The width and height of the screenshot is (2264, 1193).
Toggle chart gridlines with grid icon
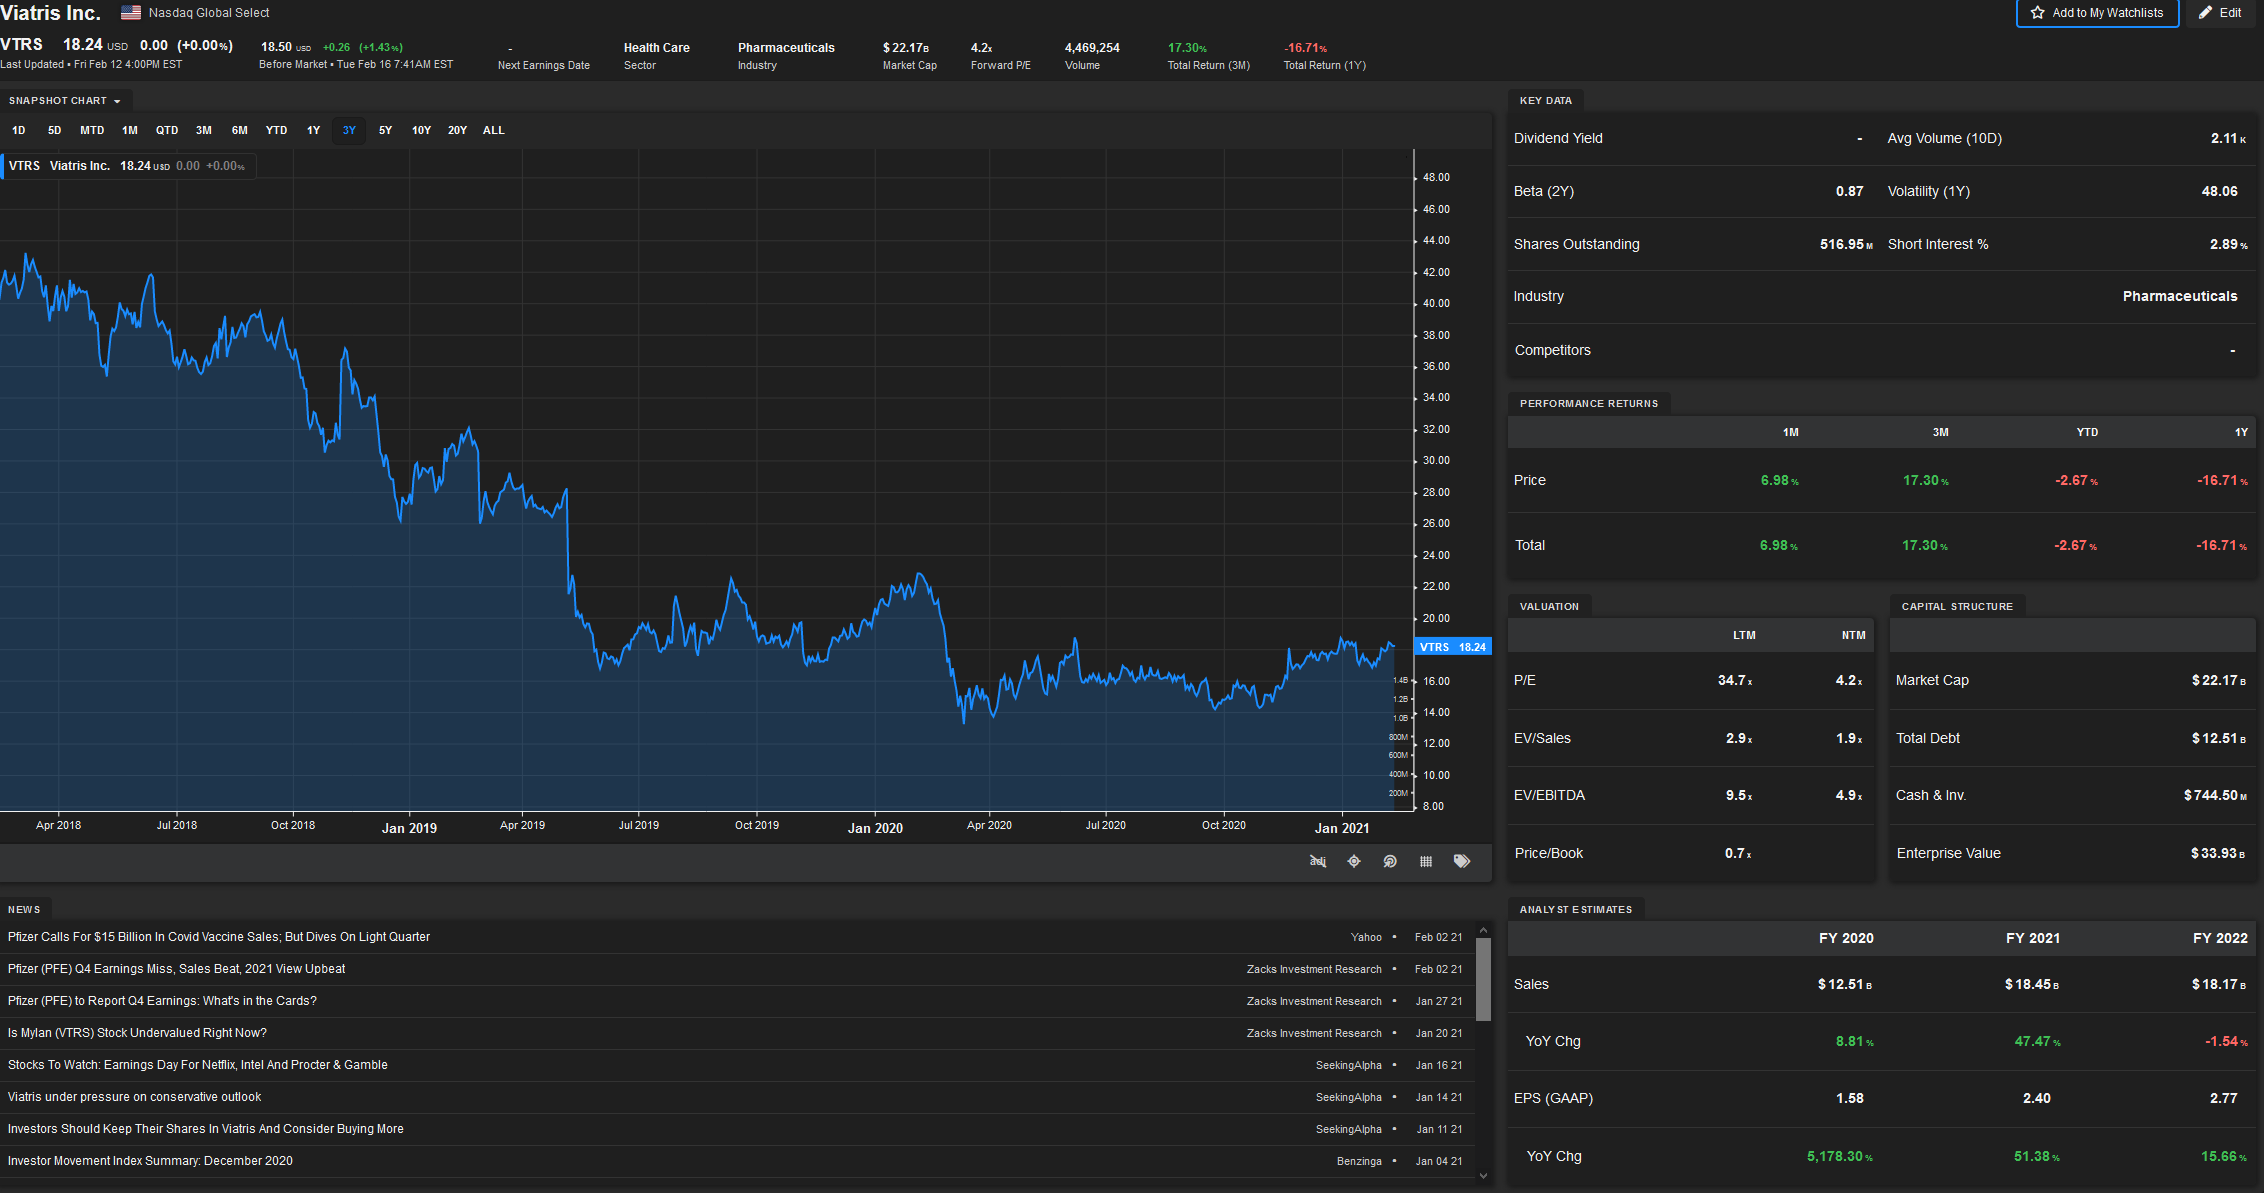(x=1426, y=861)
